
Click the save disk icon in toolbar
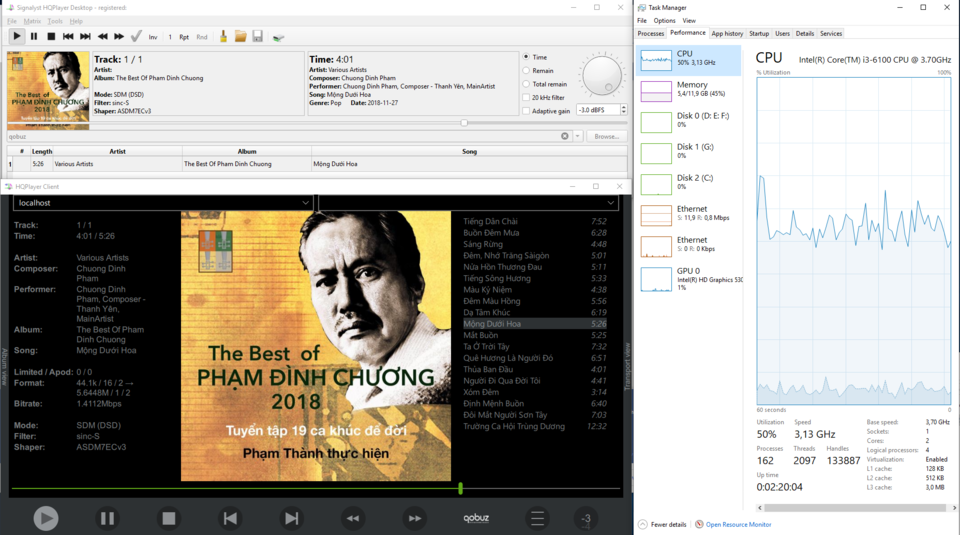pos(258,37)
